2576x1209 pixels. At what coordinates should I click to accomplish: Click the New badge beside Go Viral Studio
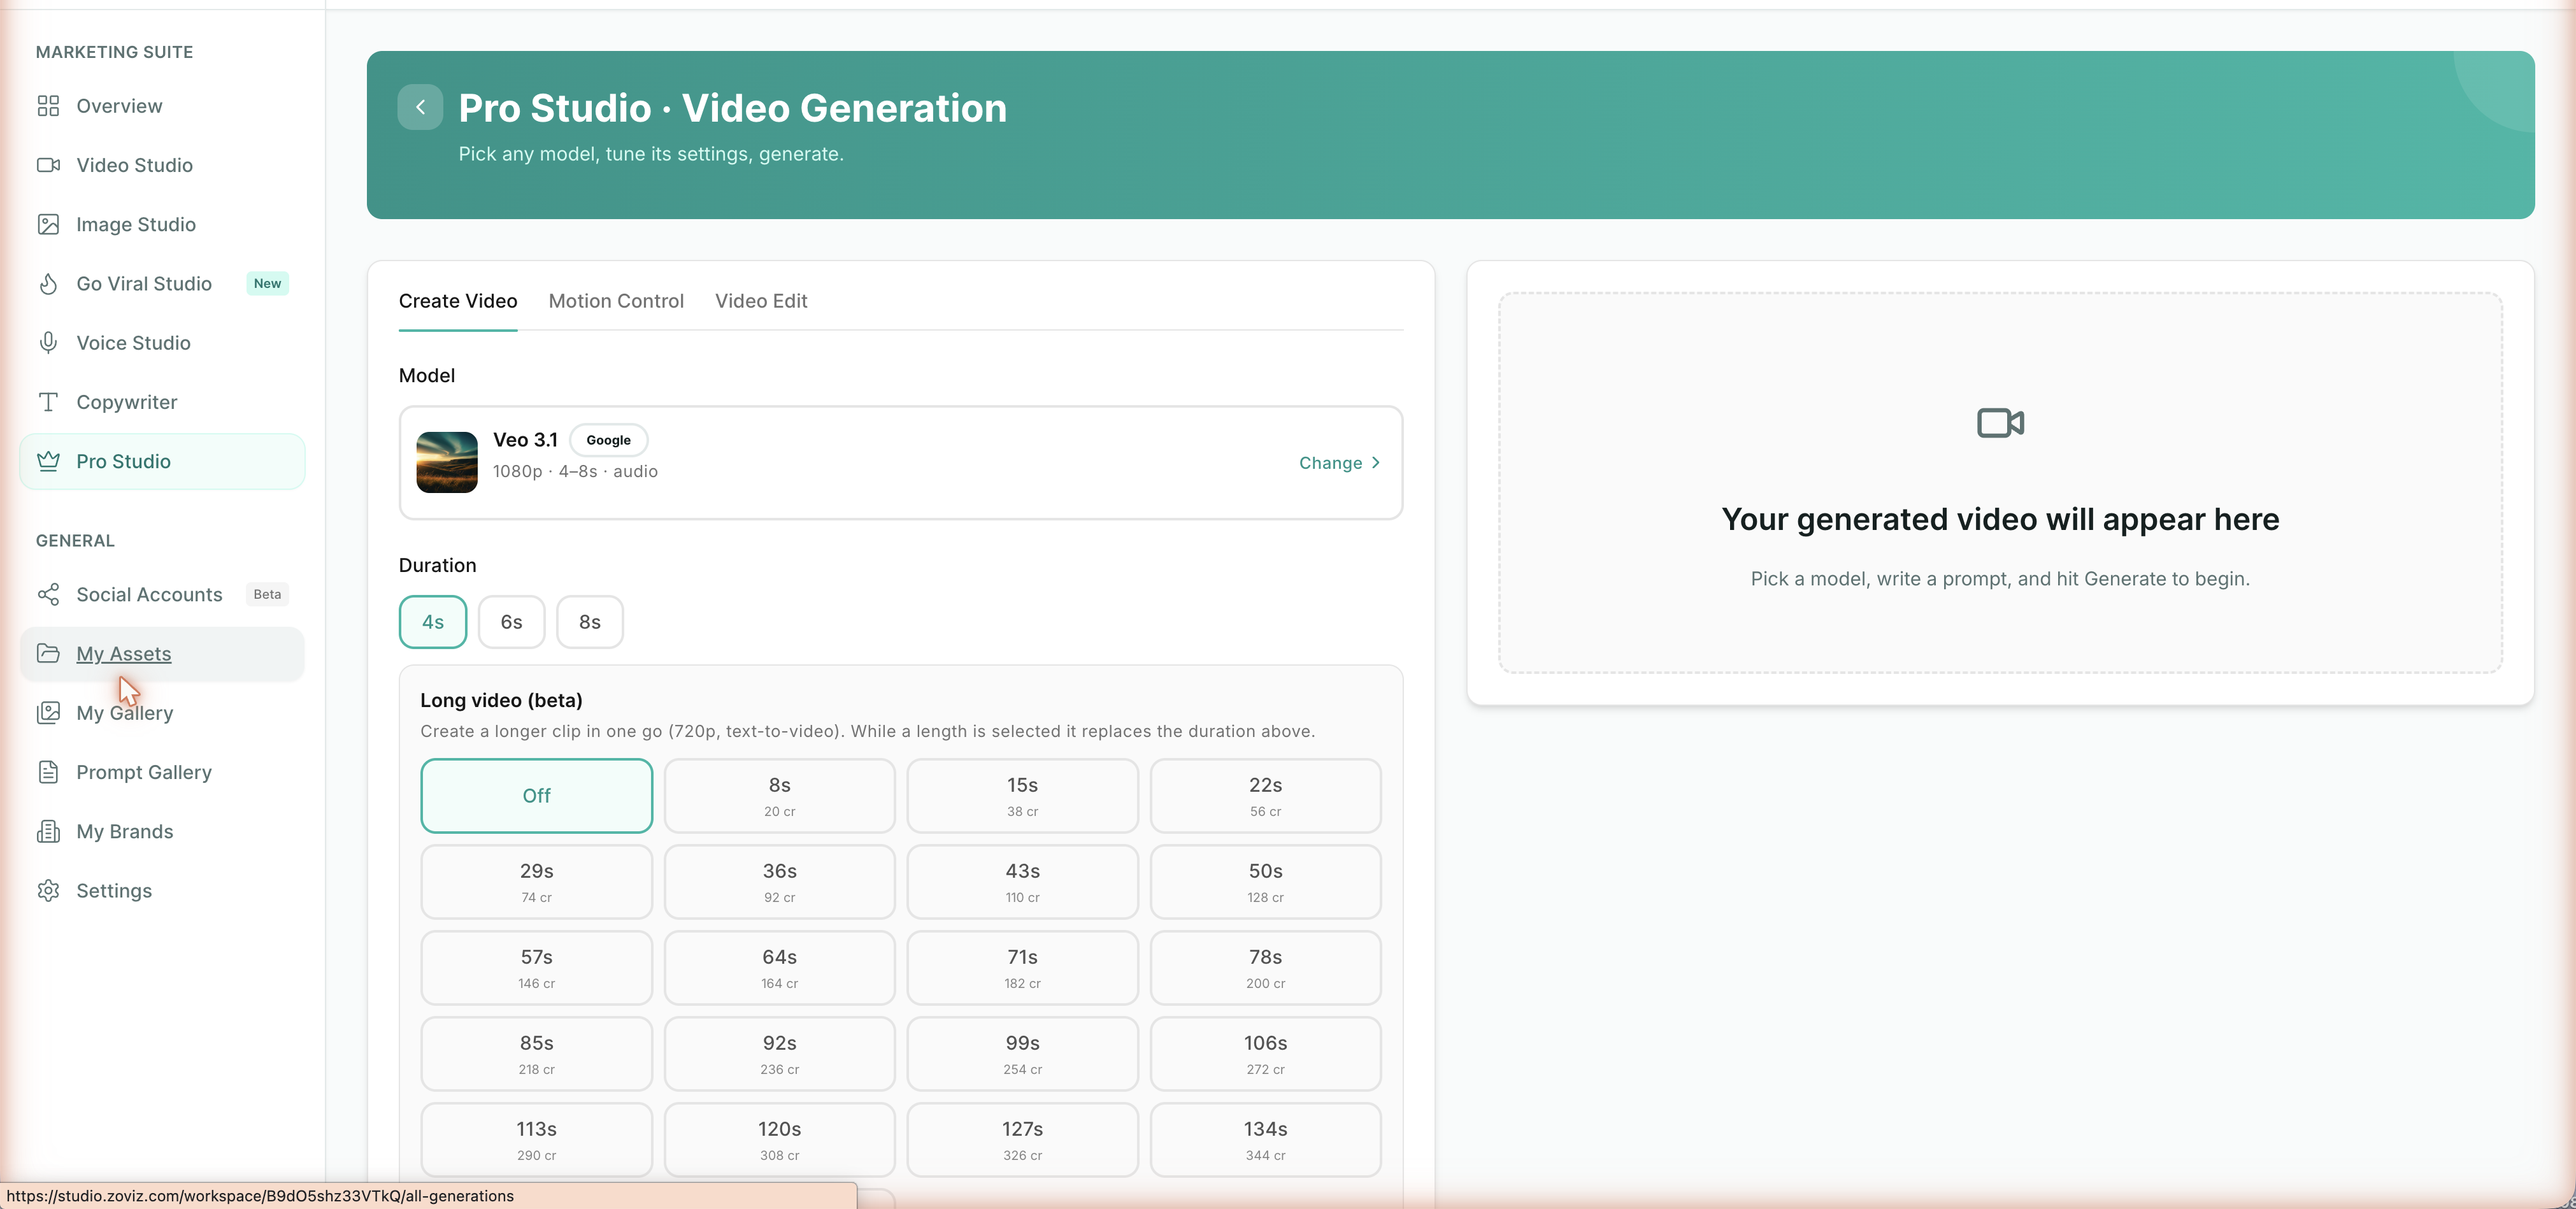[x=267, y=284]
